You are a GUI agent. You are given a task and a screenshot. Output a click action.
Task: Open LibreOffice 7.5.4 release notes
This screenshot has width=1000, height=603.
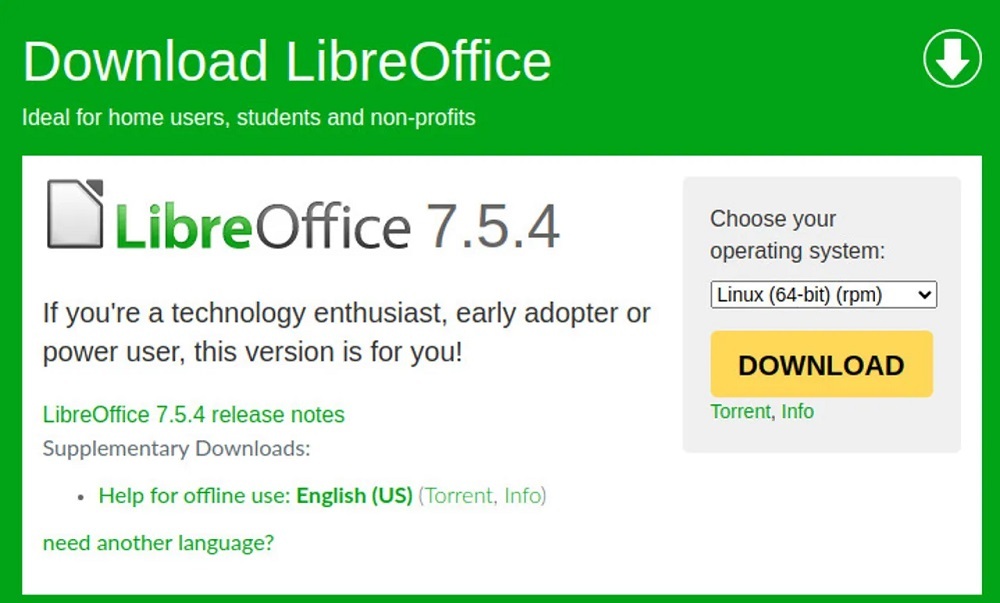pos(193,414)
